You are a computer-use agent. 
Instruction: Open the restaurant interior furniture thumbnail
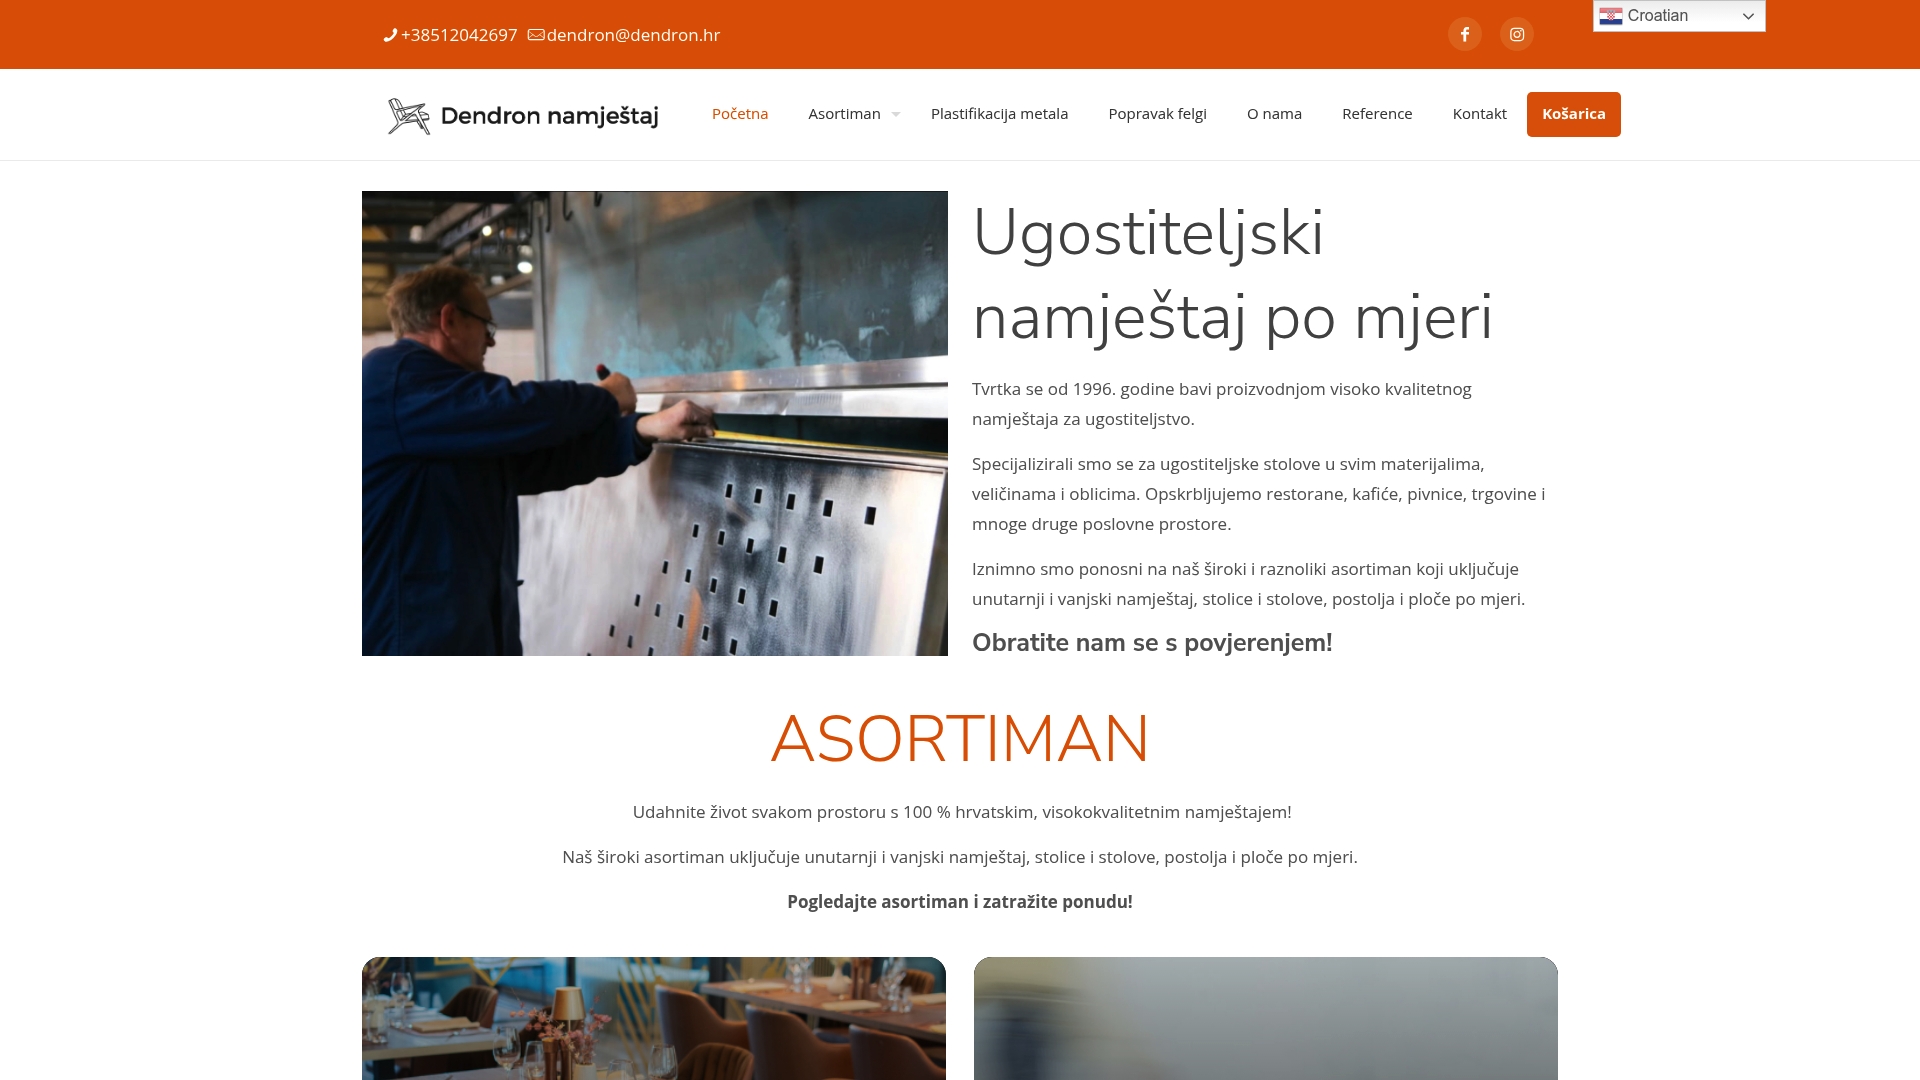(x=654, y=1018)
